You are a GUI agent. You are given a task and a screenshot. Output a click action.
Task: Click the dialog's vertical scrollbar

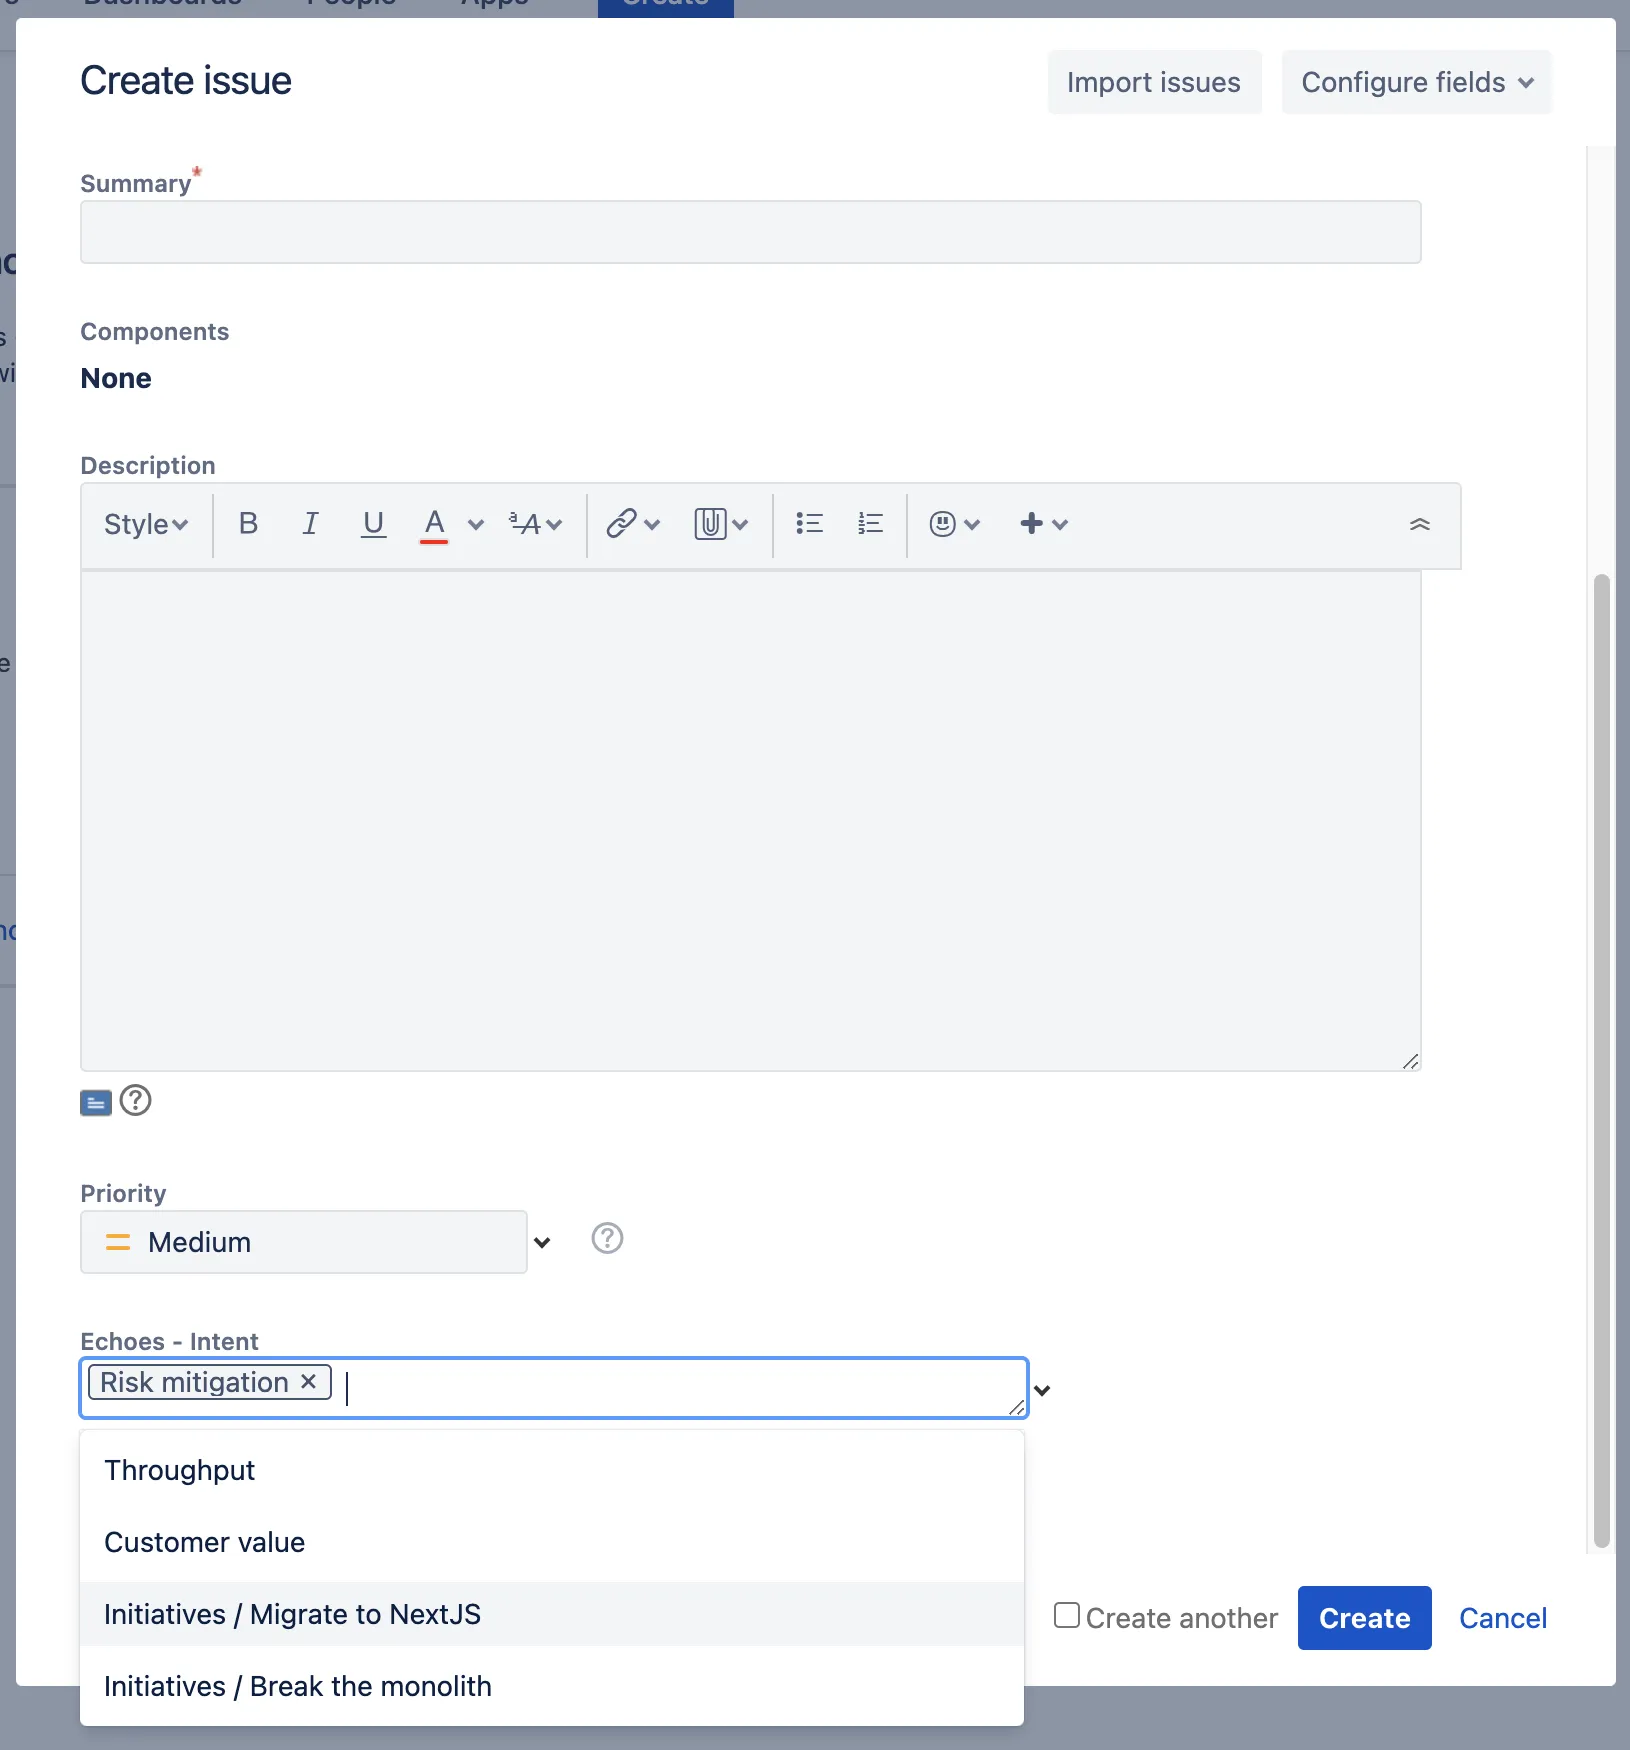1601,1060
